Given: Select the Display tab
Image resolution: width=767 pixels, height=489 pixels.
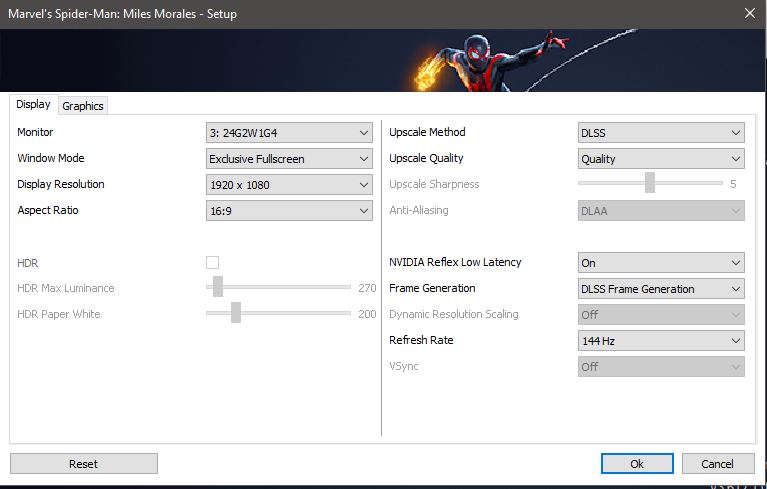Looking at the screenshot, I should pyautogui.click(x=33, y=104).
